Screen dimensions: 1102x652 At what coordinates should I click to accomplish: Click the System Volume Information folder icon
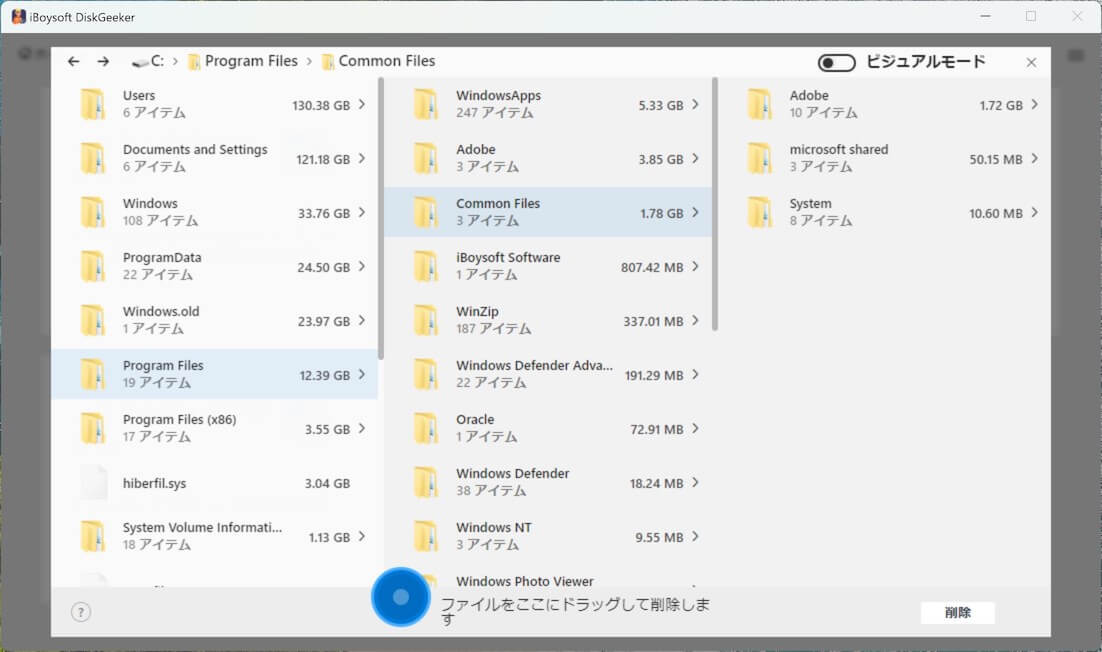[93, 537]
